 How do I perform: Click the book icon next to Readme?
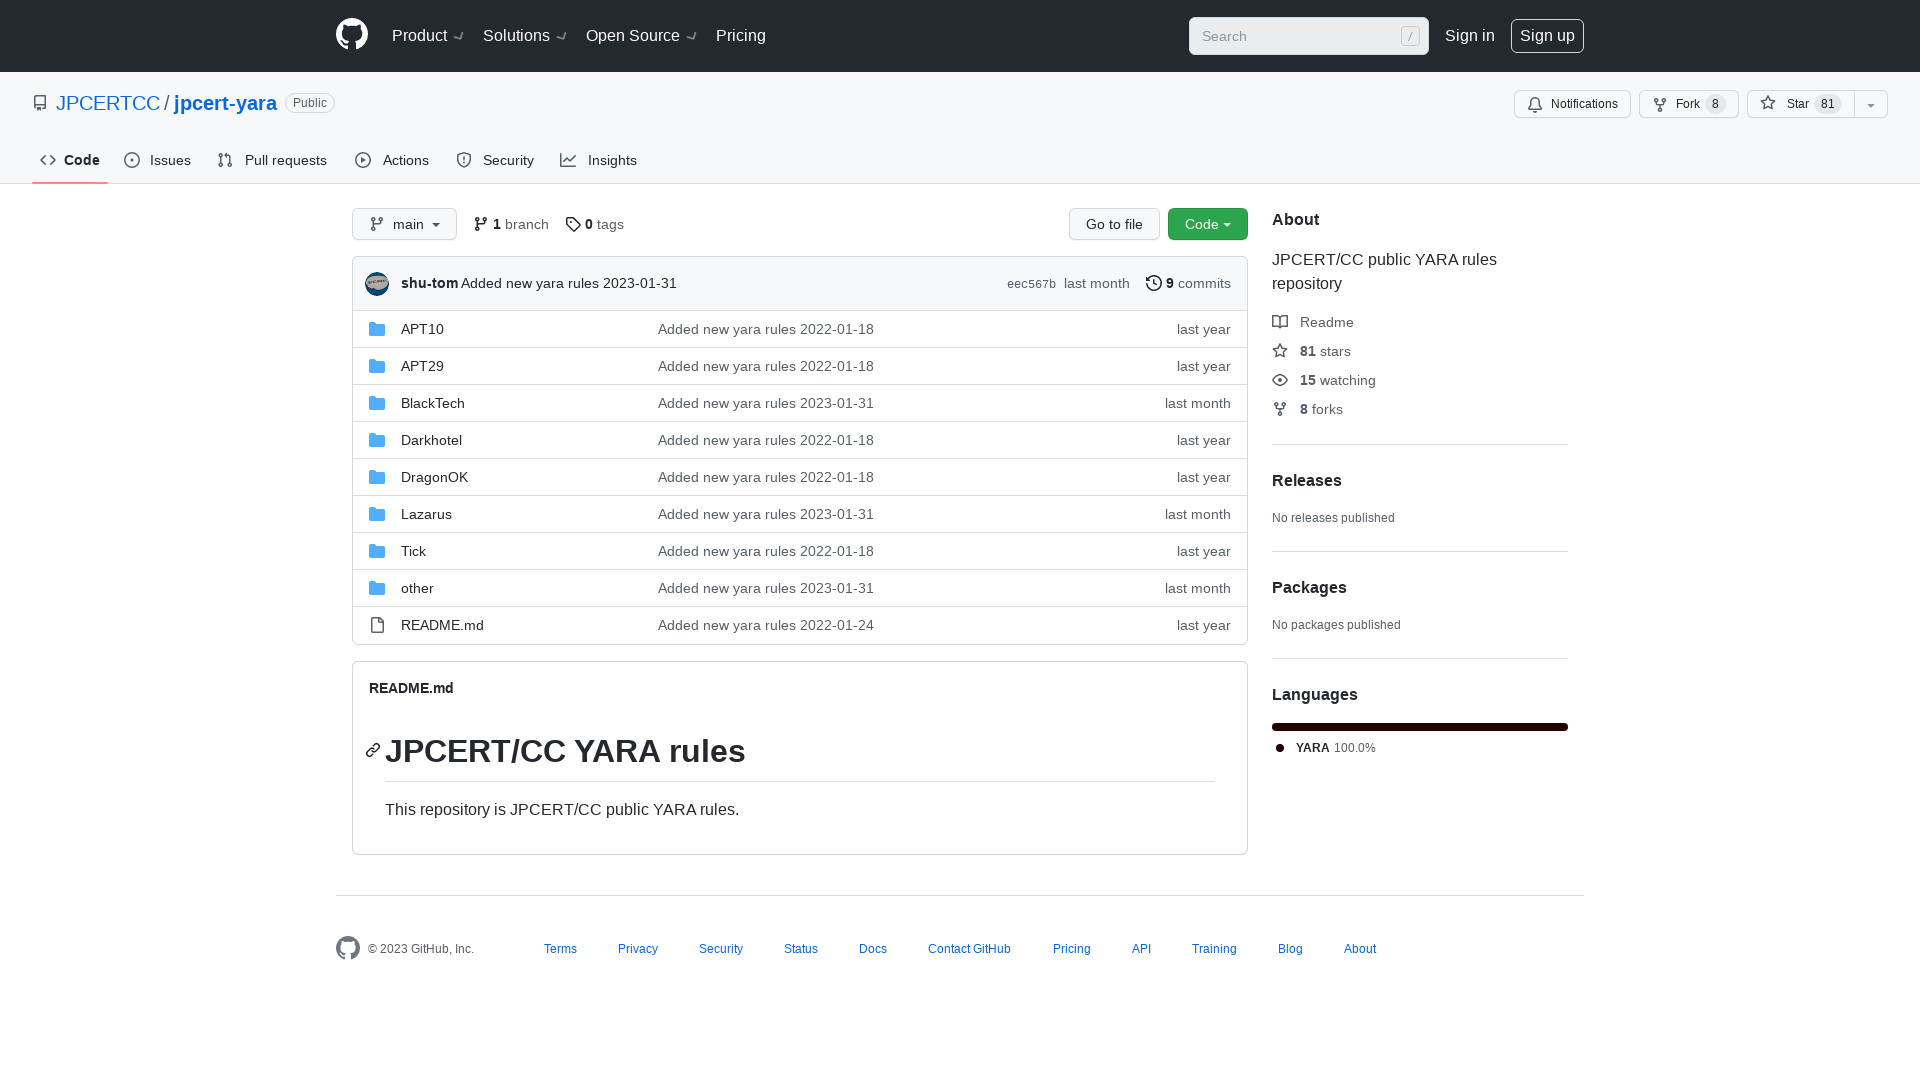(1280, 322)
